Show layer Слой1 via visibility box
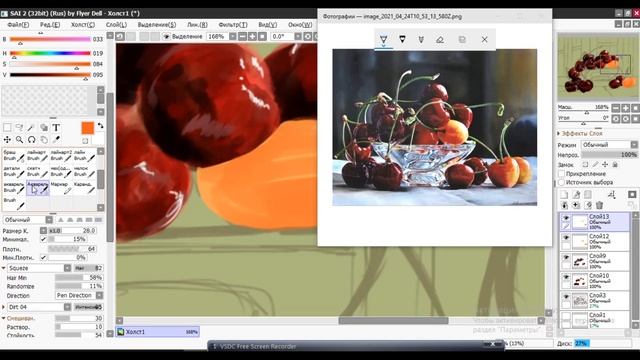640x360 pixels. (566, 316)
